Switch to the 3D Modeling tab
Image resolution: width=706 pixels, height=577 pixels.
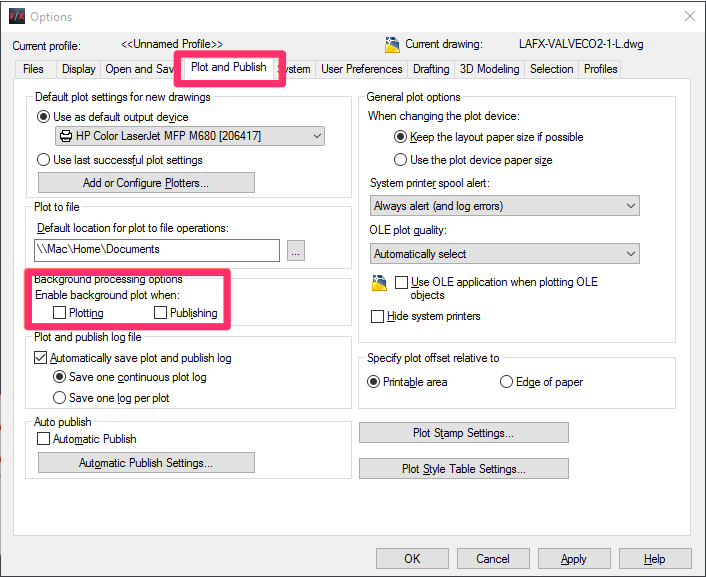(x=489, y=69)
